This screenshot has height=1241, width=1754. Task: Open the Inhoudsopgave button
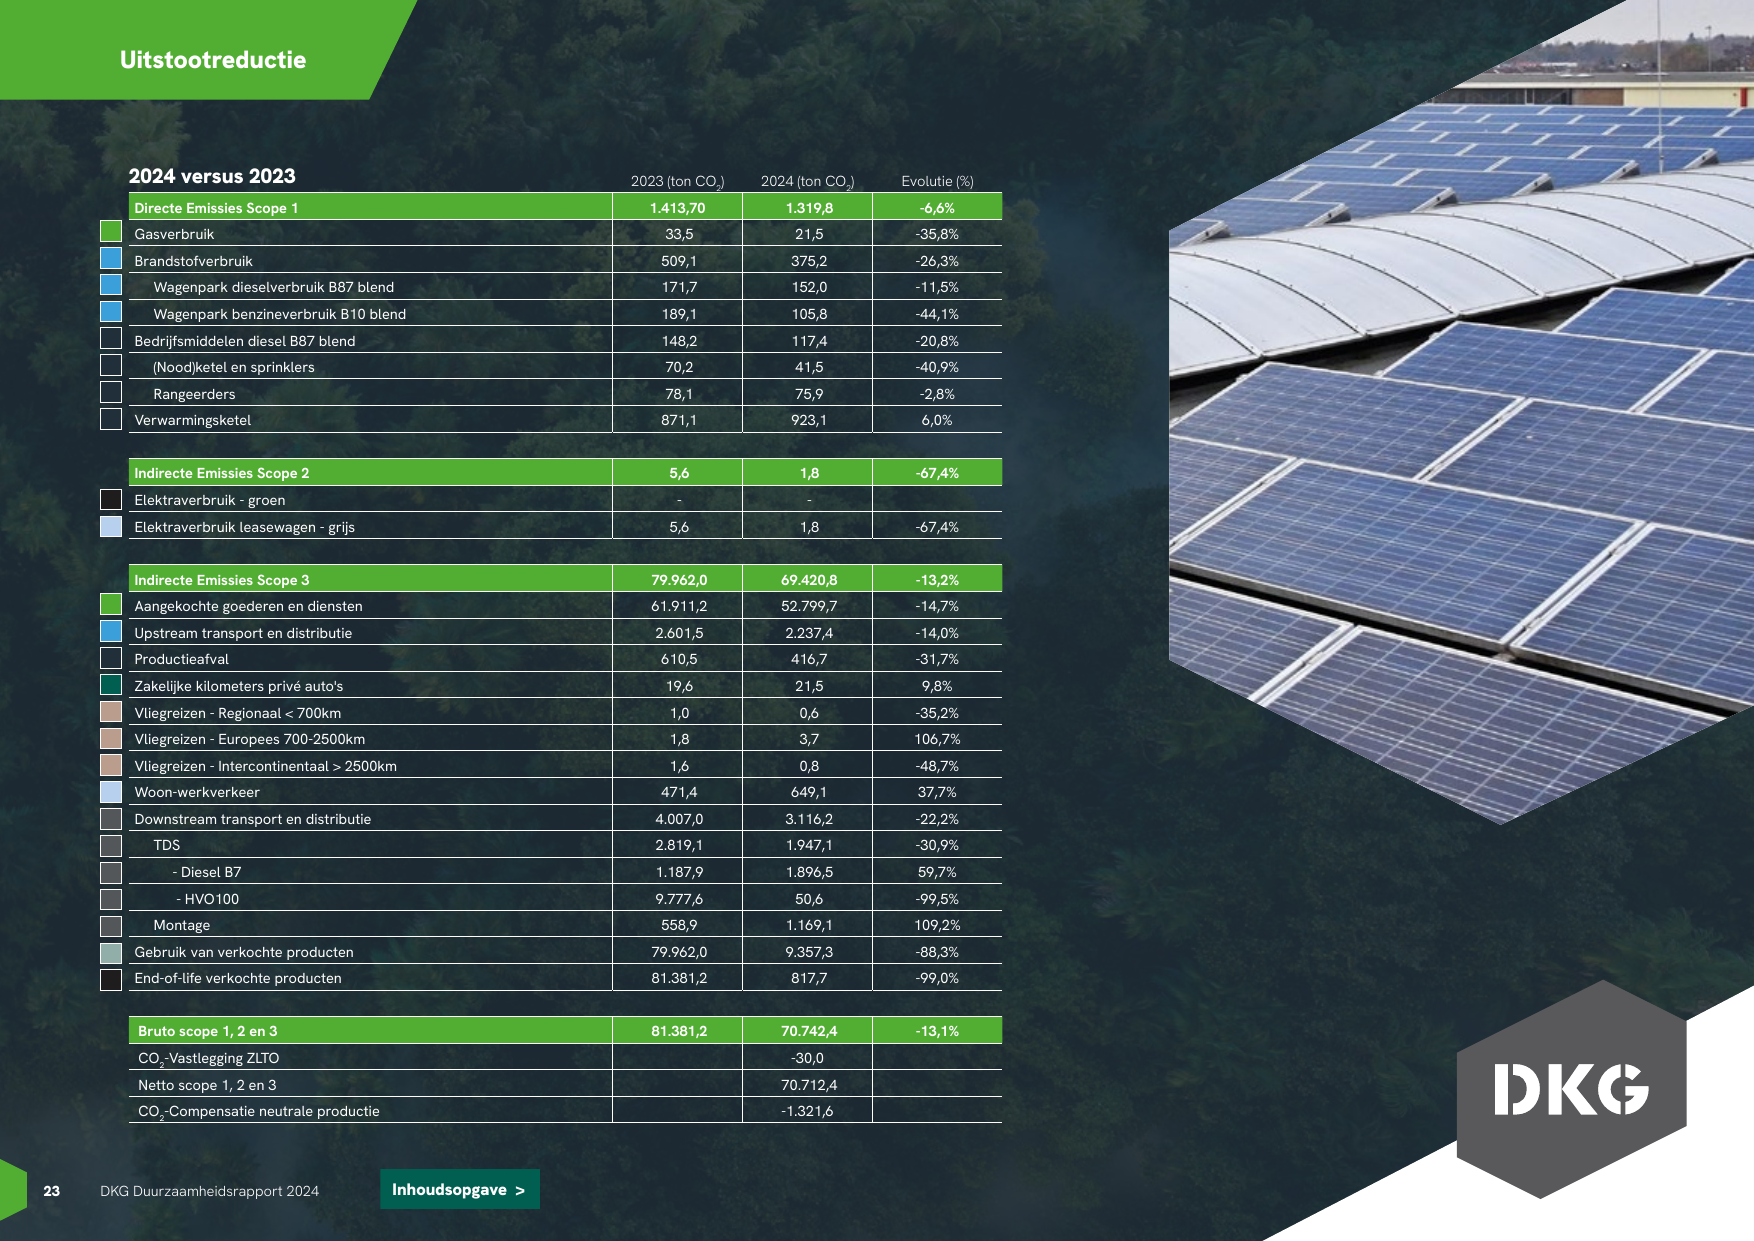coord(460,1189)
